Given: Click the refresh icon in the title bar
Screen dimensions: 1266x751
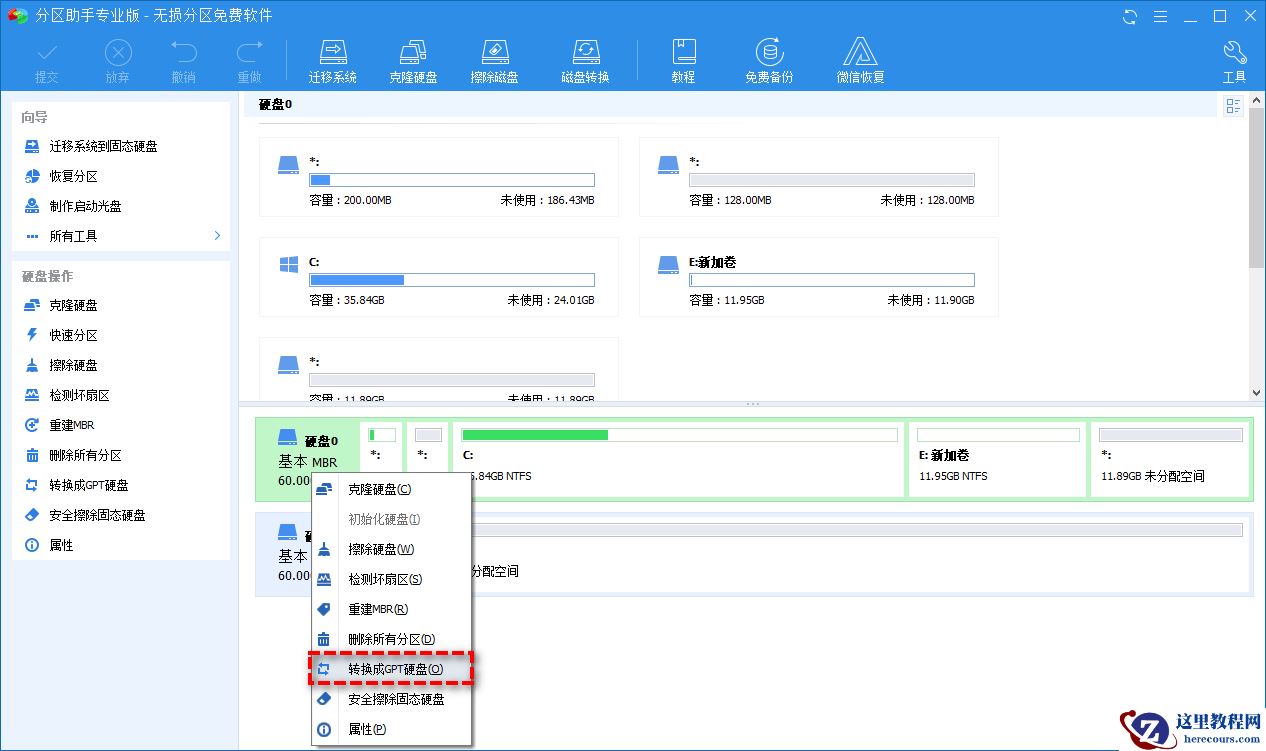Looking at the screenshot, I should point(1131,16).
